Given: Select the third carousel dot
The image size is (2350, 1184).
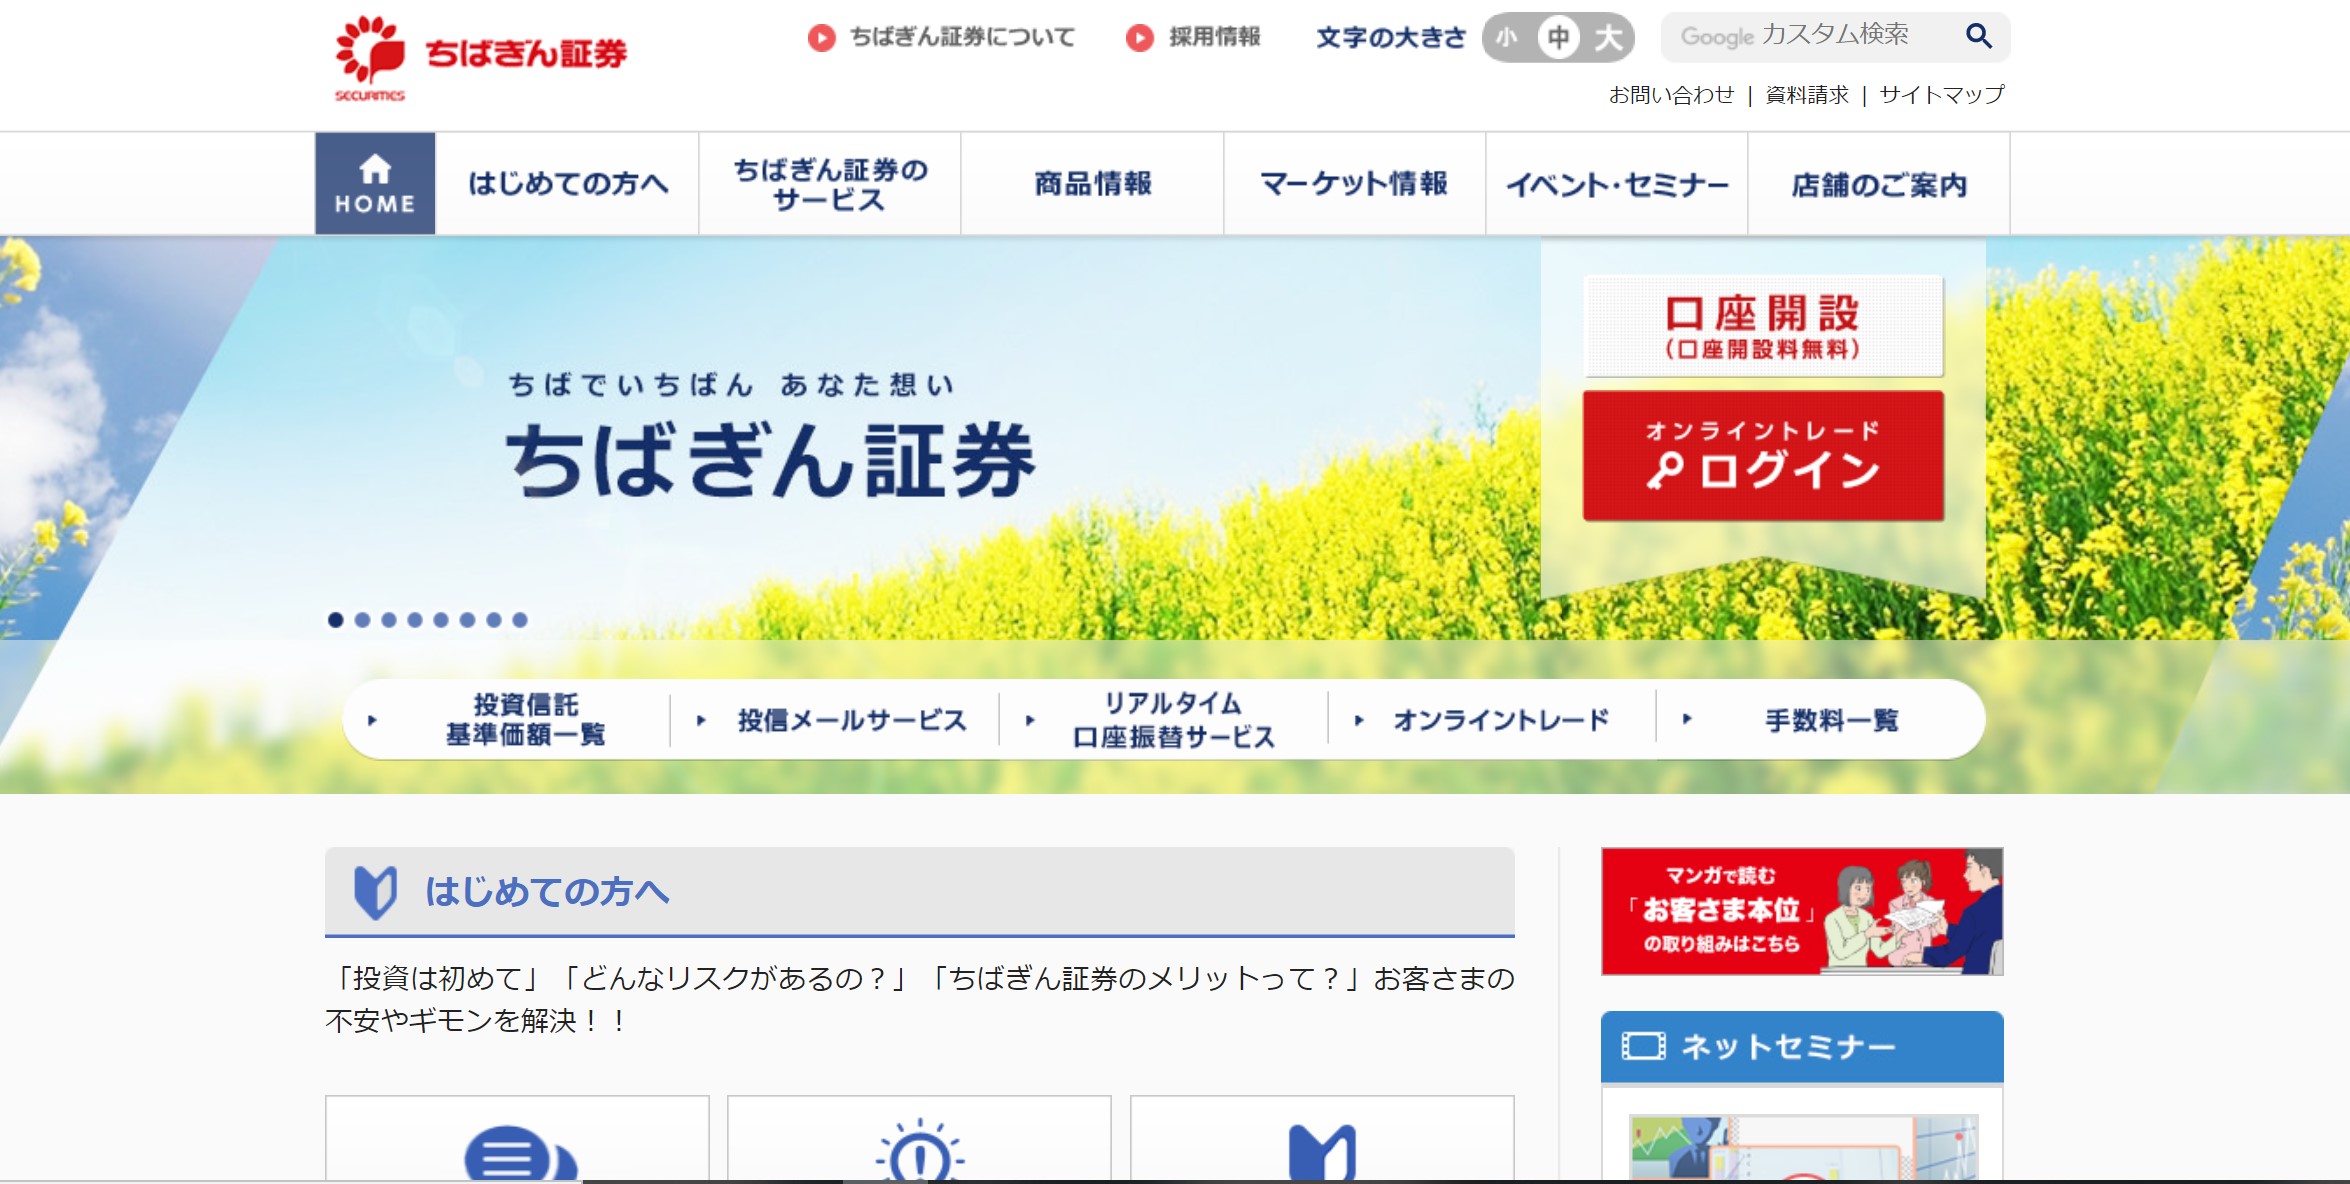Looking at the screenshot, I should (x=389, y=620).
